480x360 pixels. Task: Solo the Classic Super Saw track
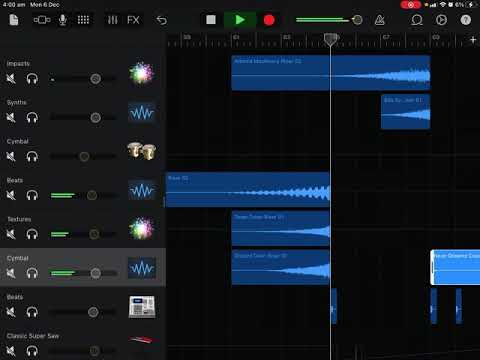tap(32, 351)
